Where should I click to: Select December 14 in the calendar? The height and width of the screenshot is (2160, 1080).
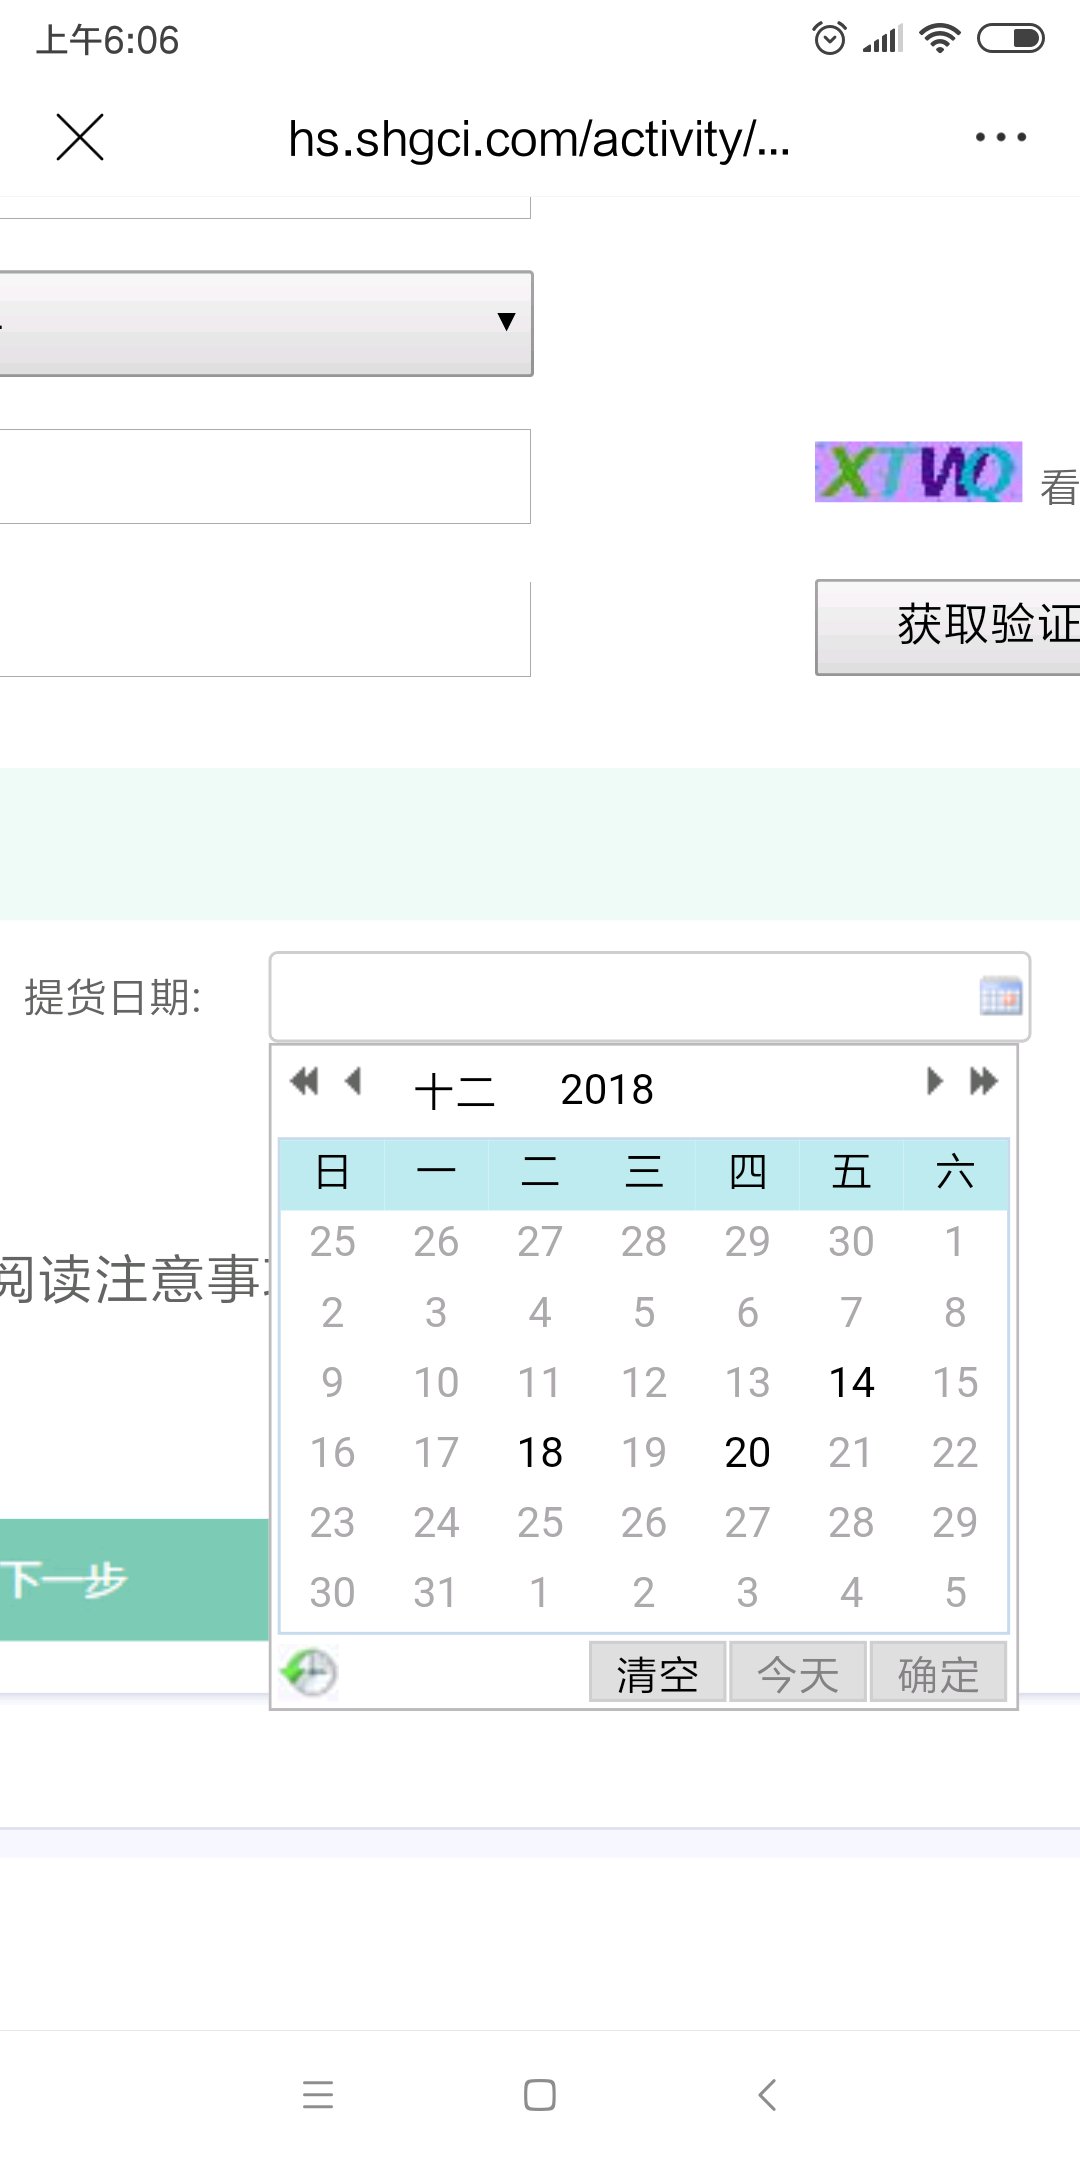851,1383
